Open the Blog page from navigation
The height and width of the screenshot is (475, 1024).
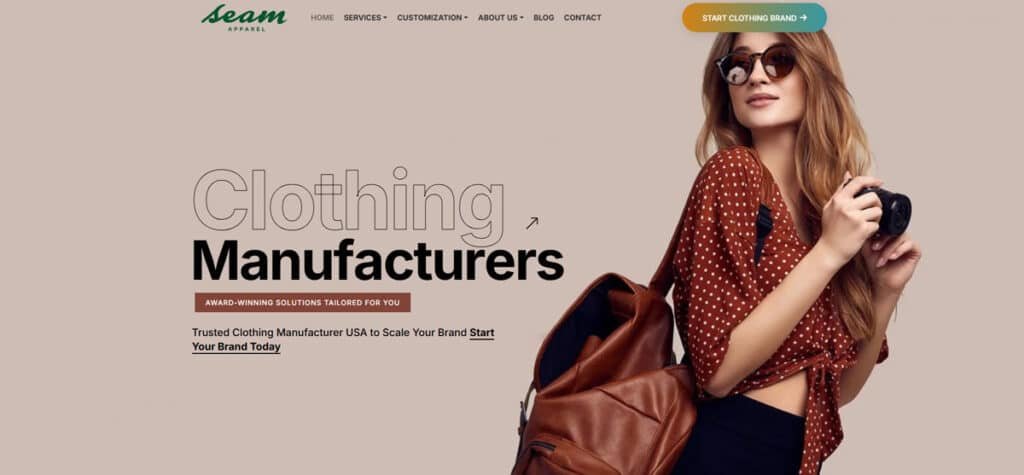pyautogui.click(x=543, y=18)
